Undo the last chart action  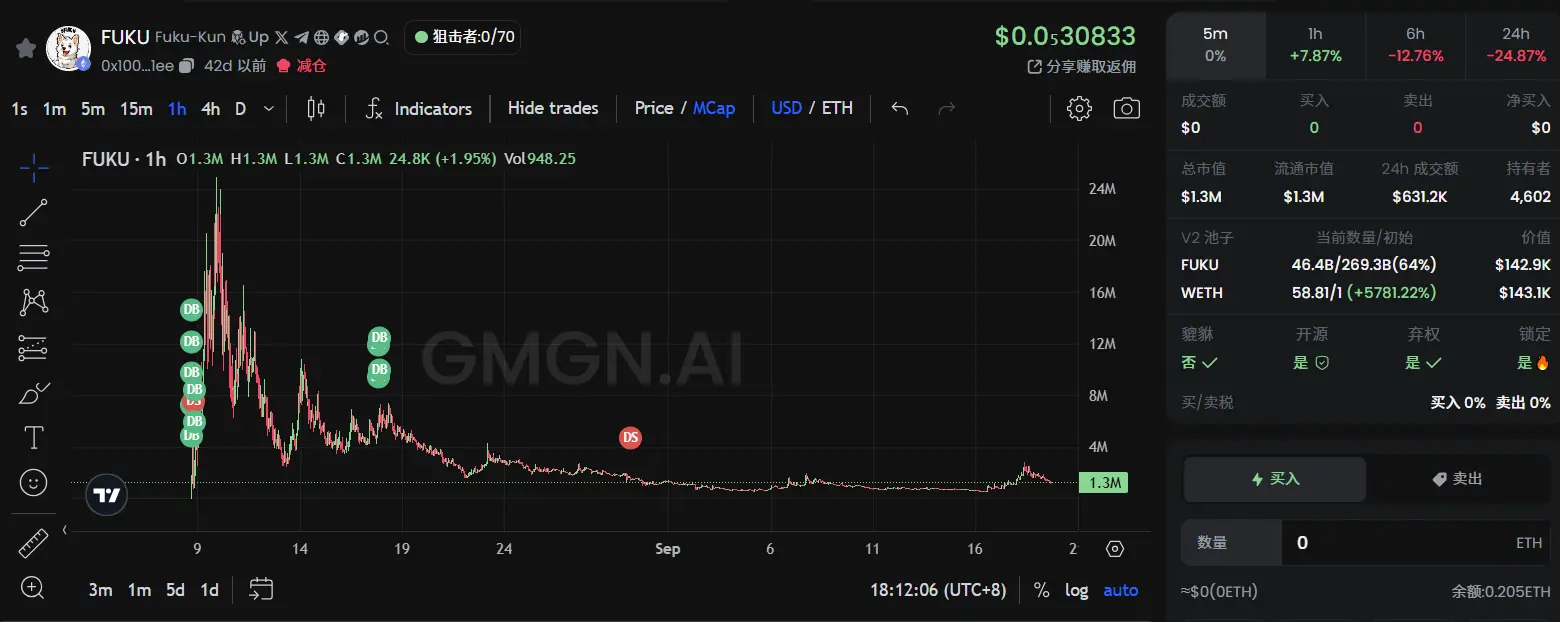click(900, 108)
